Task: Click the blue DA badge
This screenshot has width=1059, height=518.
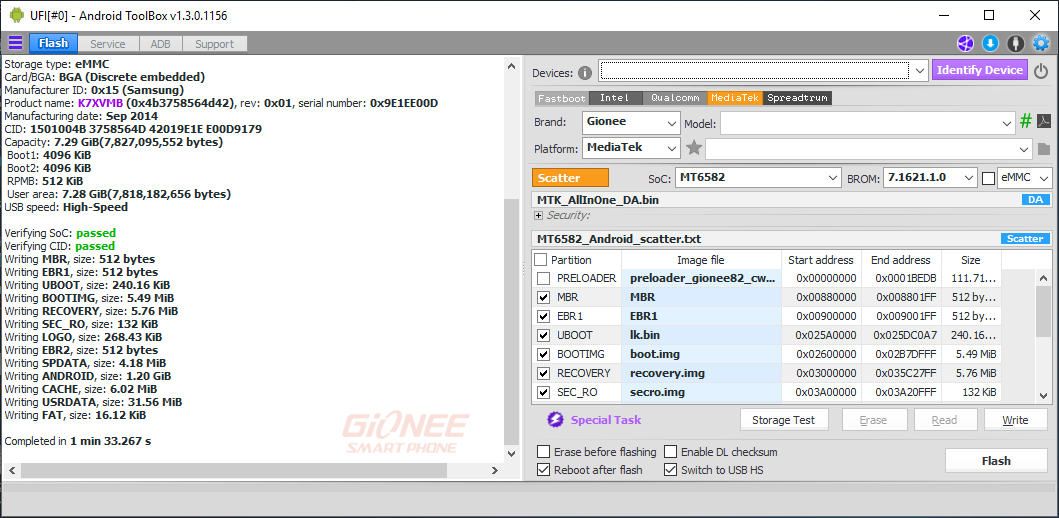Action: pyautogui.click(x=1036, y=200)
